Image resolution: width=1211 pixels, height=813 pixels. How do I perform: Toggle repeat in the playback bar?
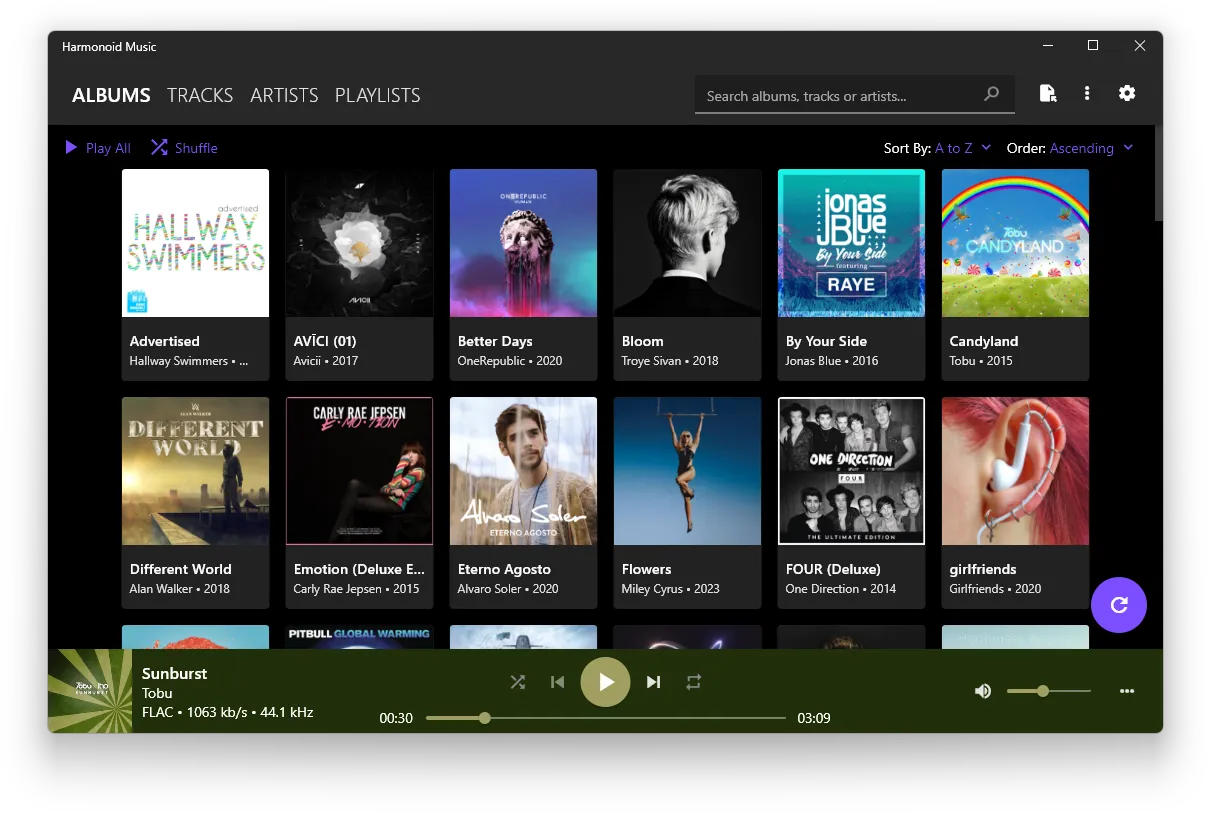point(693,682)
